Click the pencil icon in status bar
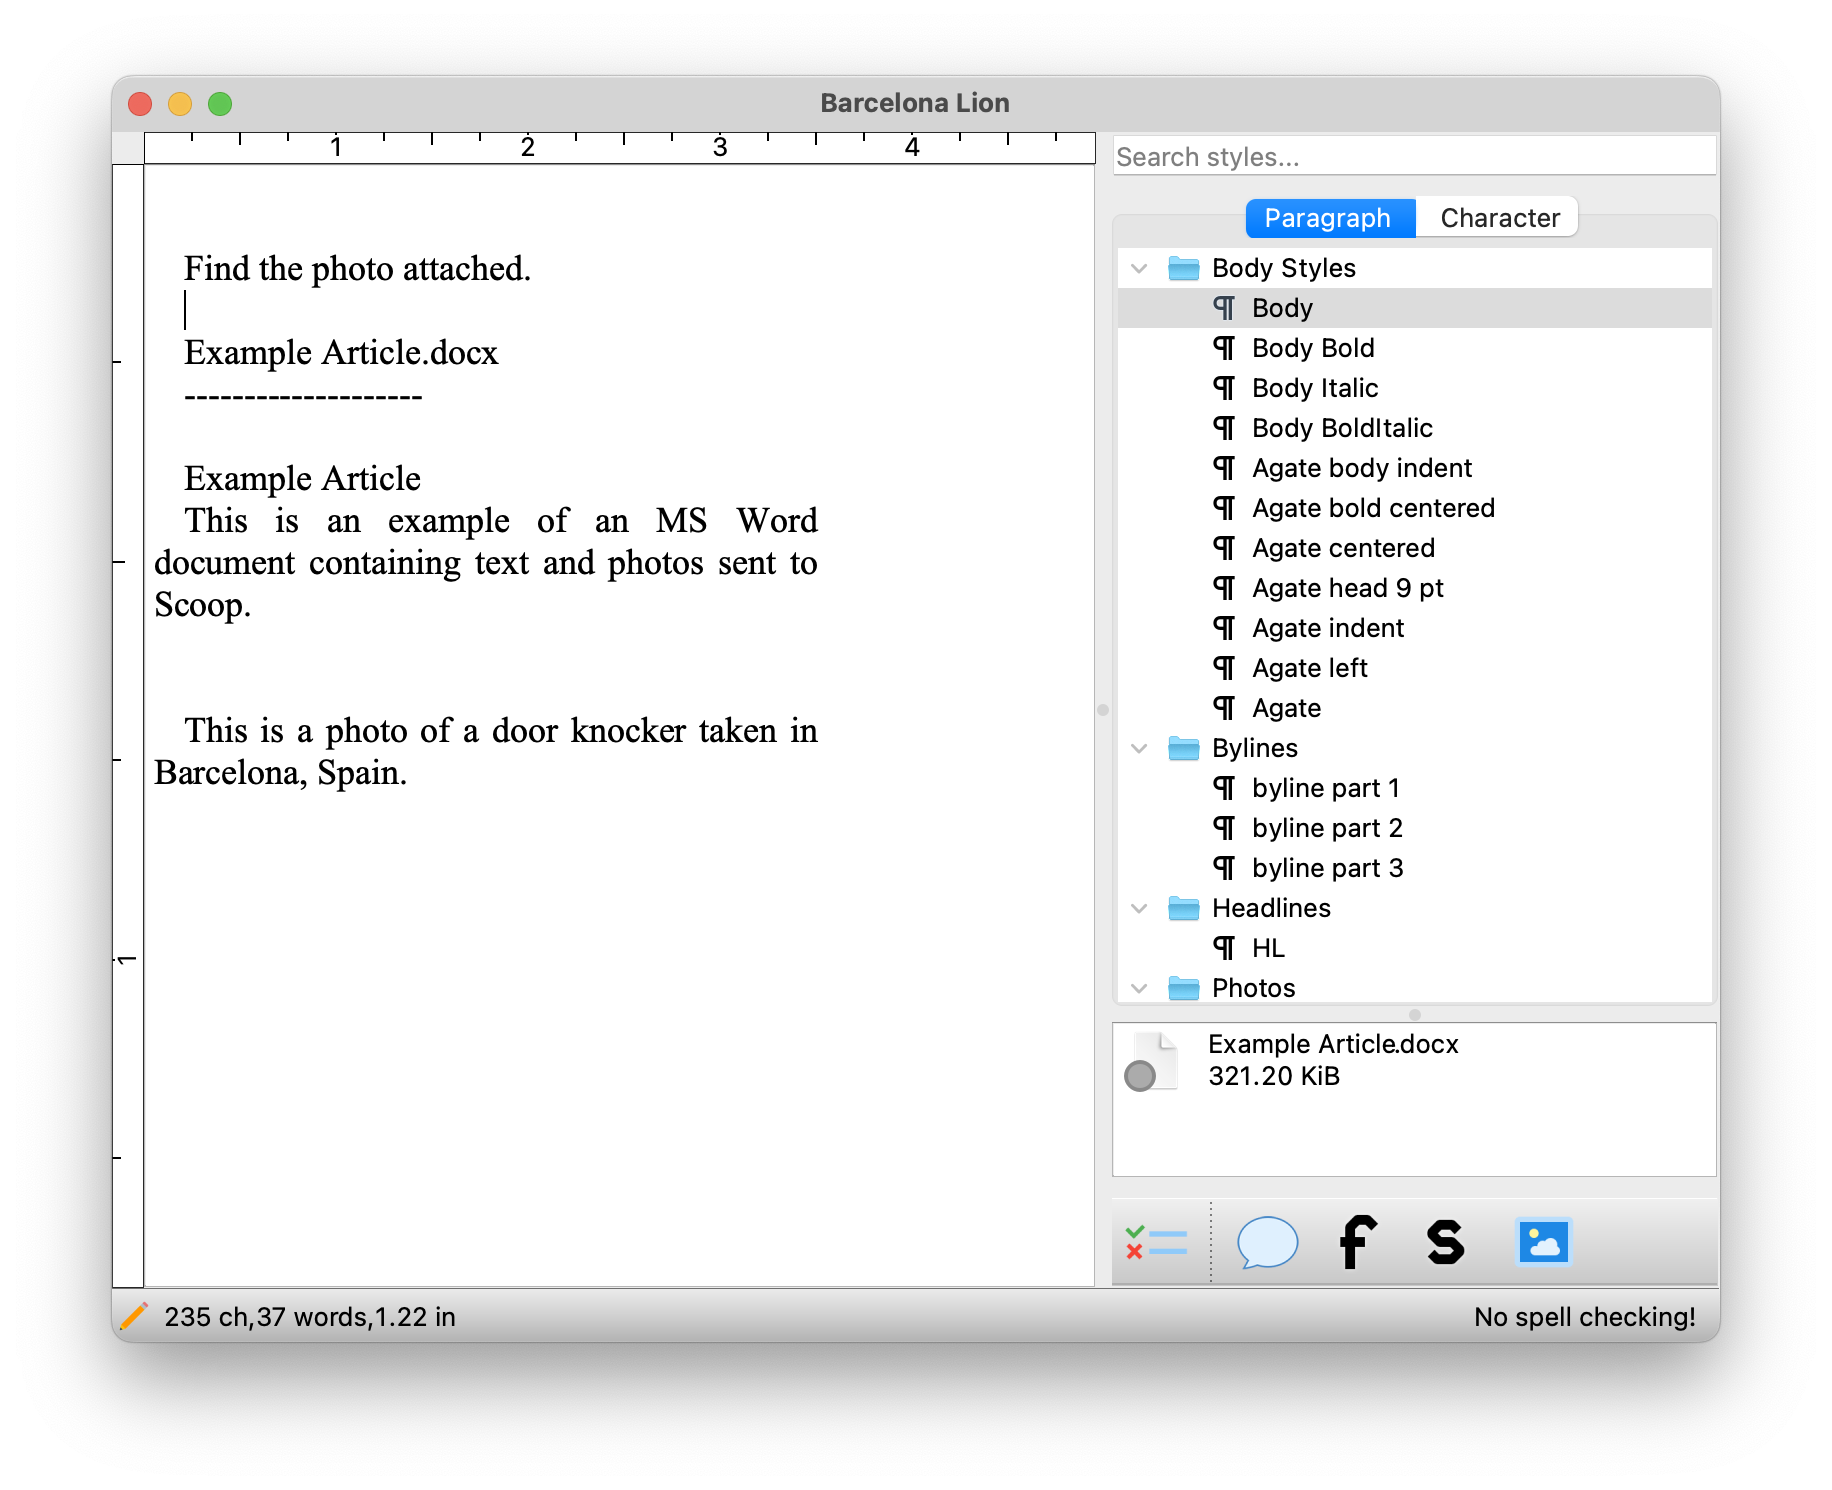 click(x=134, y=1316)
